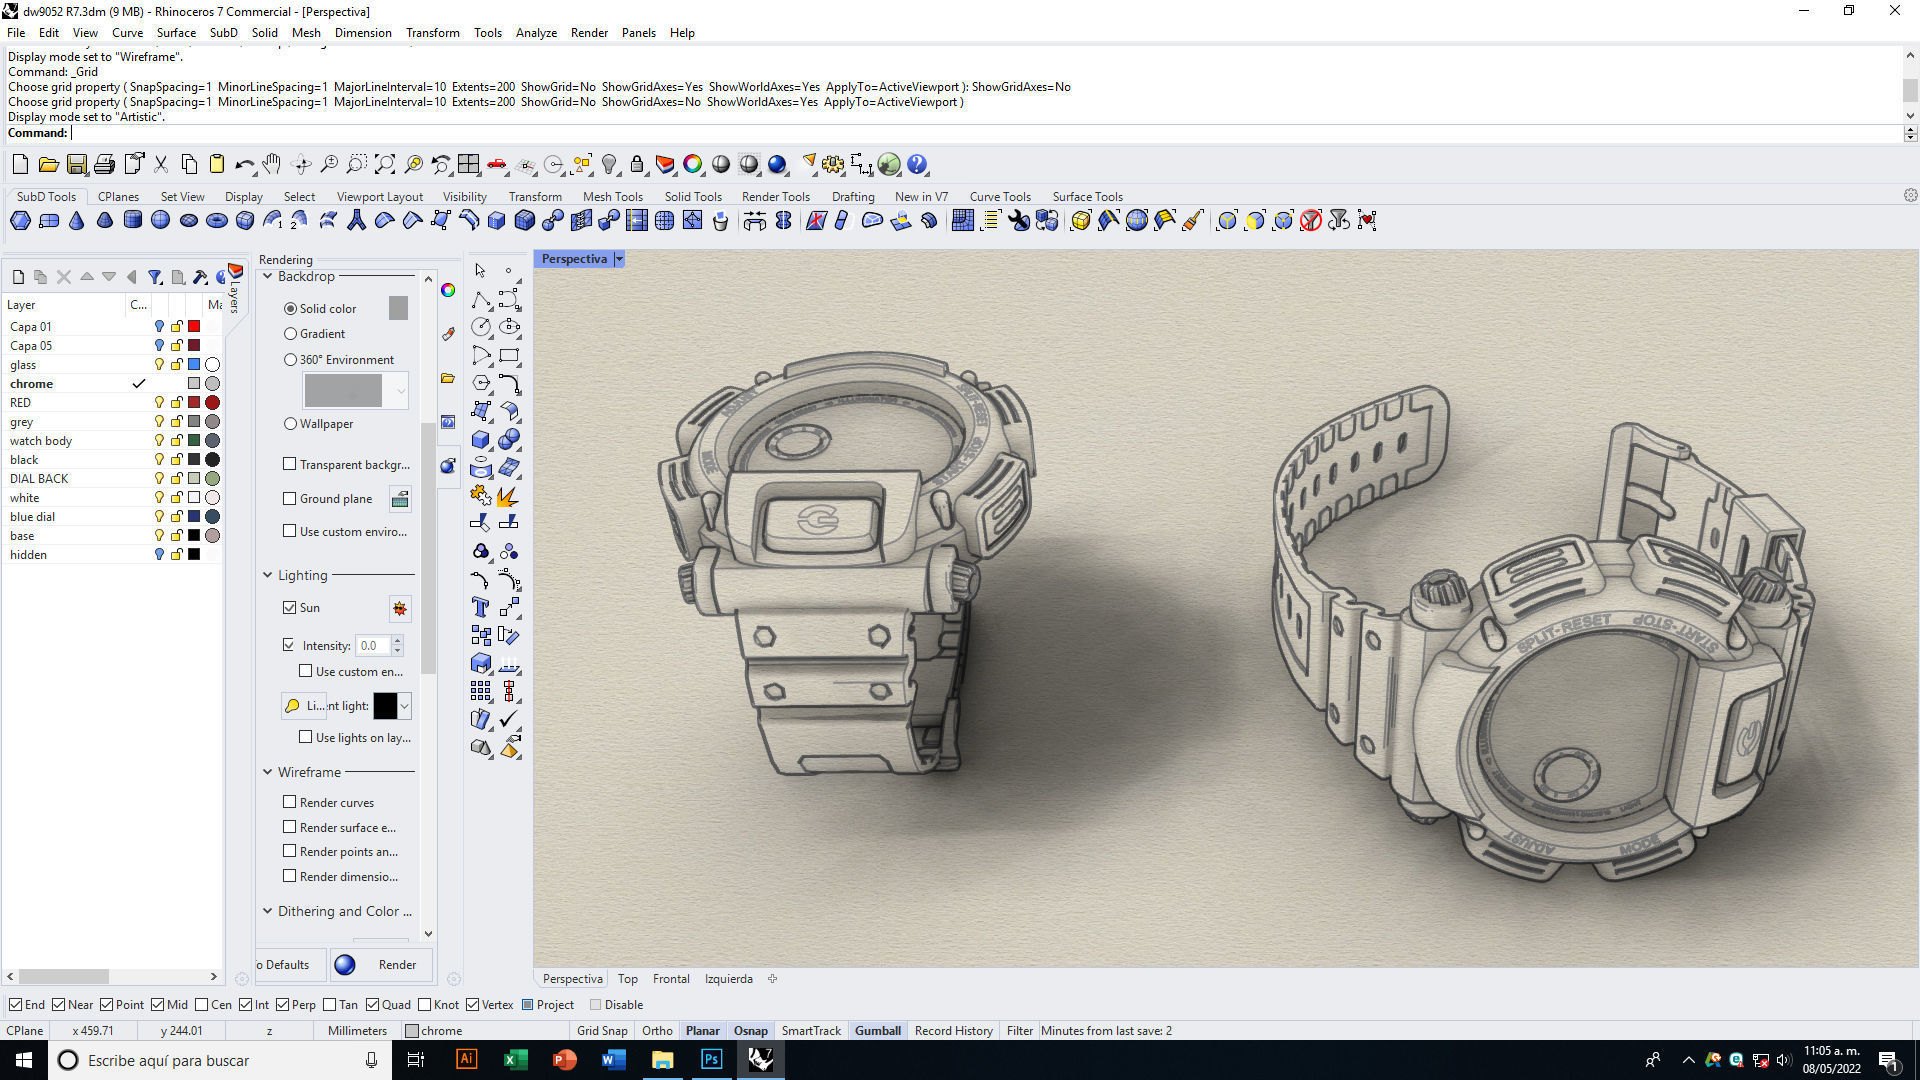Click the Undo arrow icon
The width and height of the screenshot is (1920, 1080).
(244, 165)
